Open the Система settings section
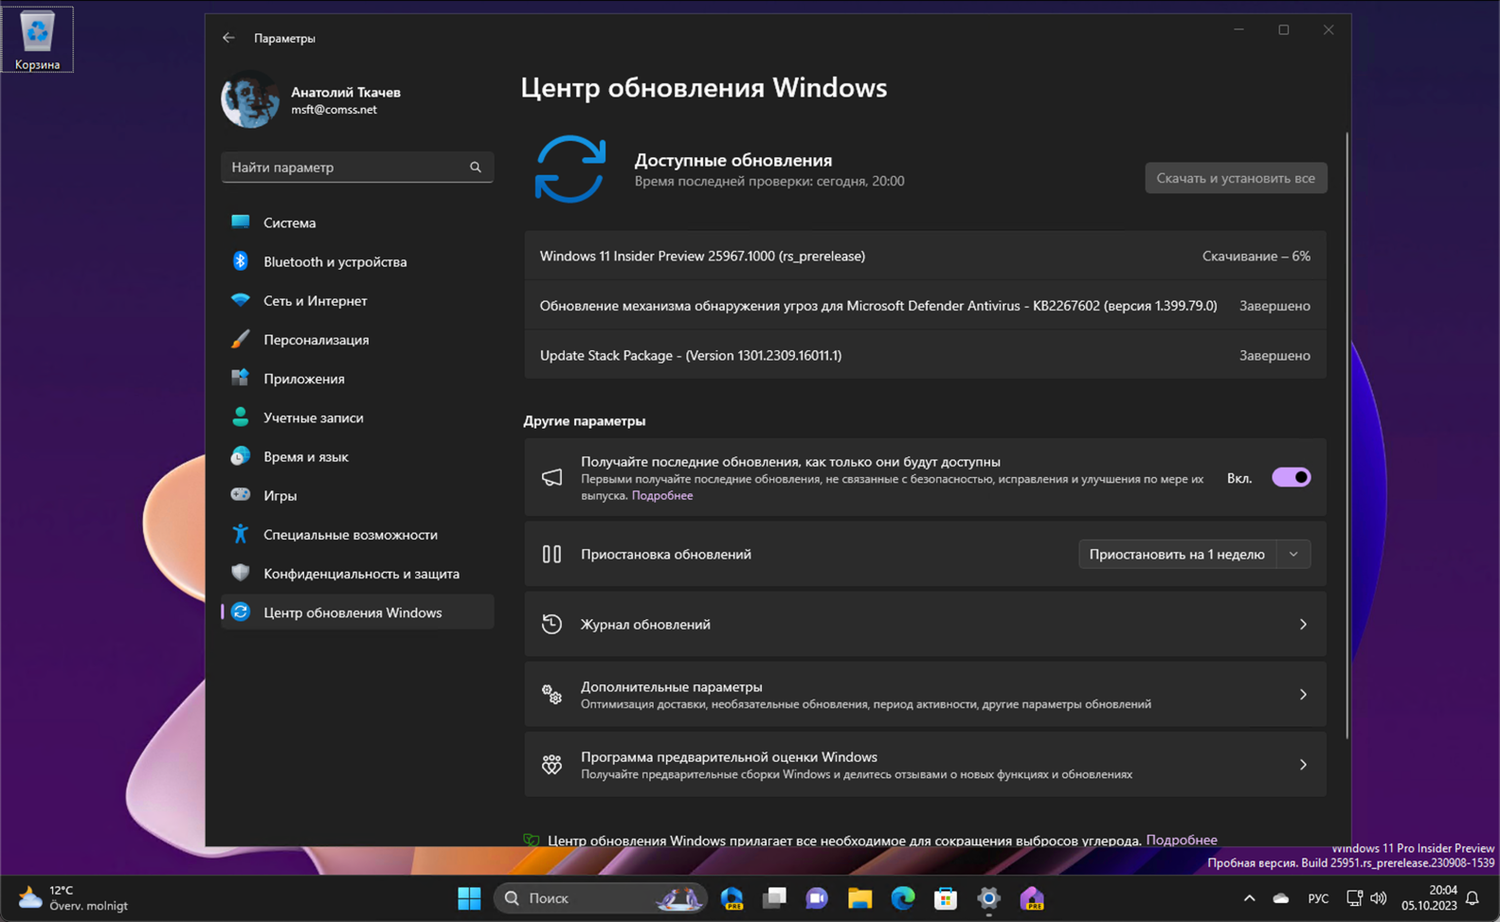This screenshot has width=1500, height=922. coord(290,222)
